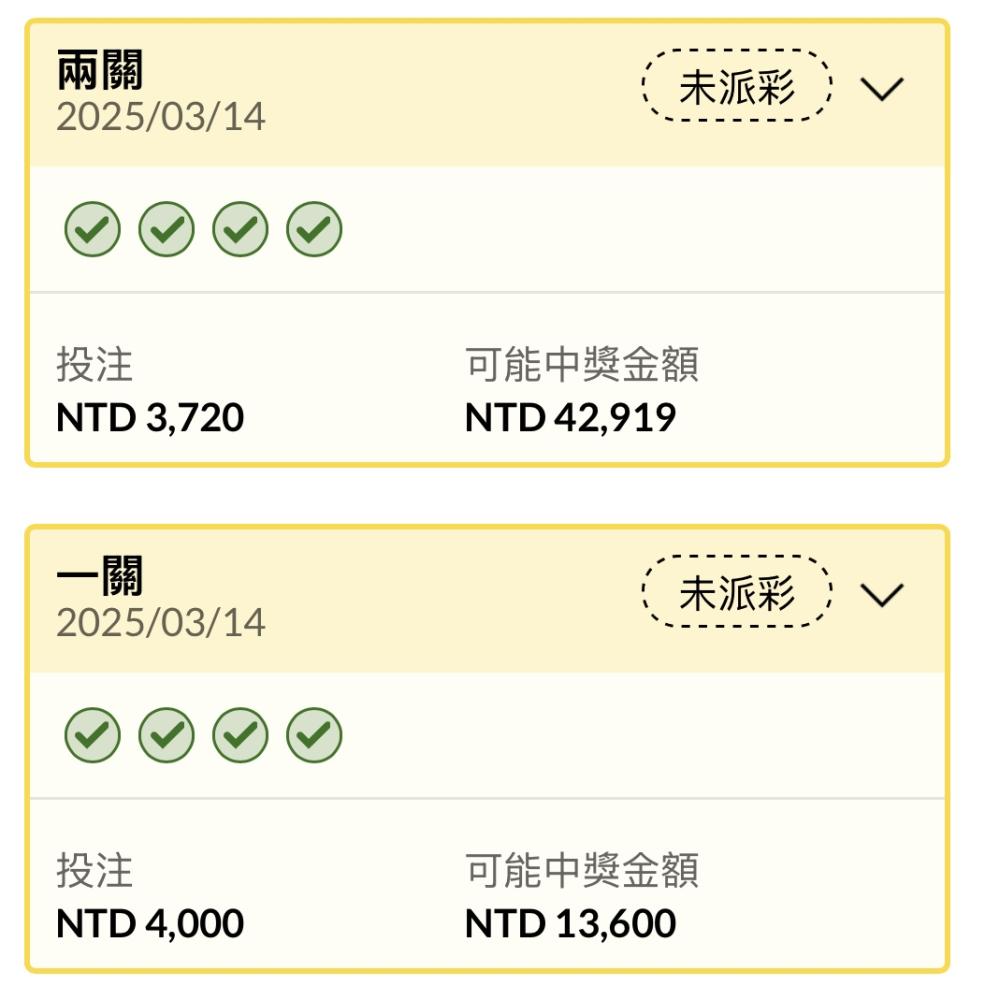This screenshot has width=985, height=1000.
Task: Click the 2025/03/14 date under 一關
Action: pyautogui.click(x=161, y=622)
